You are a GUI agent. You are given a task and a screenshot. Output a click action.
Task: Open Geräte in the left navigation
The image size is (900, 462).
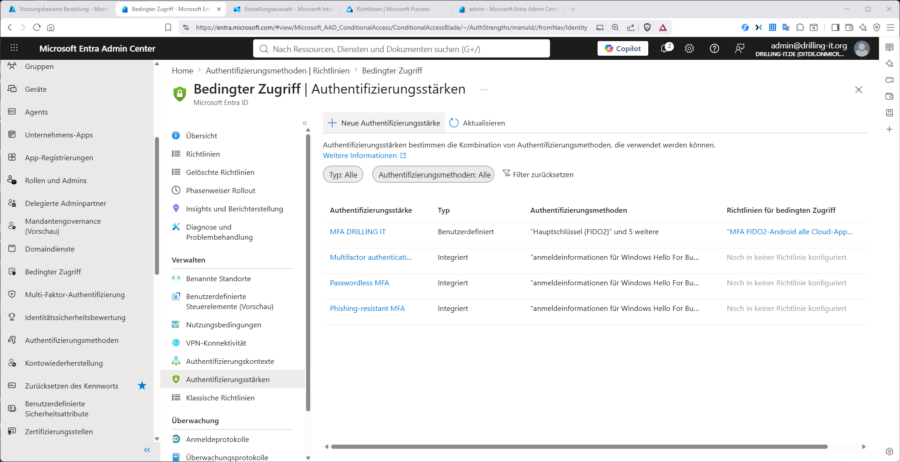(36, 90)
